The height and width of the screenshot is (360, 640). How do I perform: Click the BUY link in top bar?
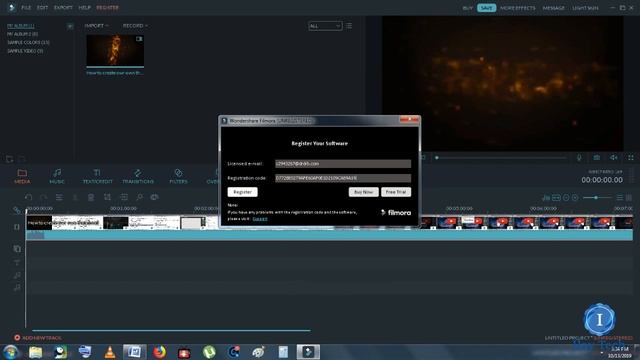pos(468,8)
